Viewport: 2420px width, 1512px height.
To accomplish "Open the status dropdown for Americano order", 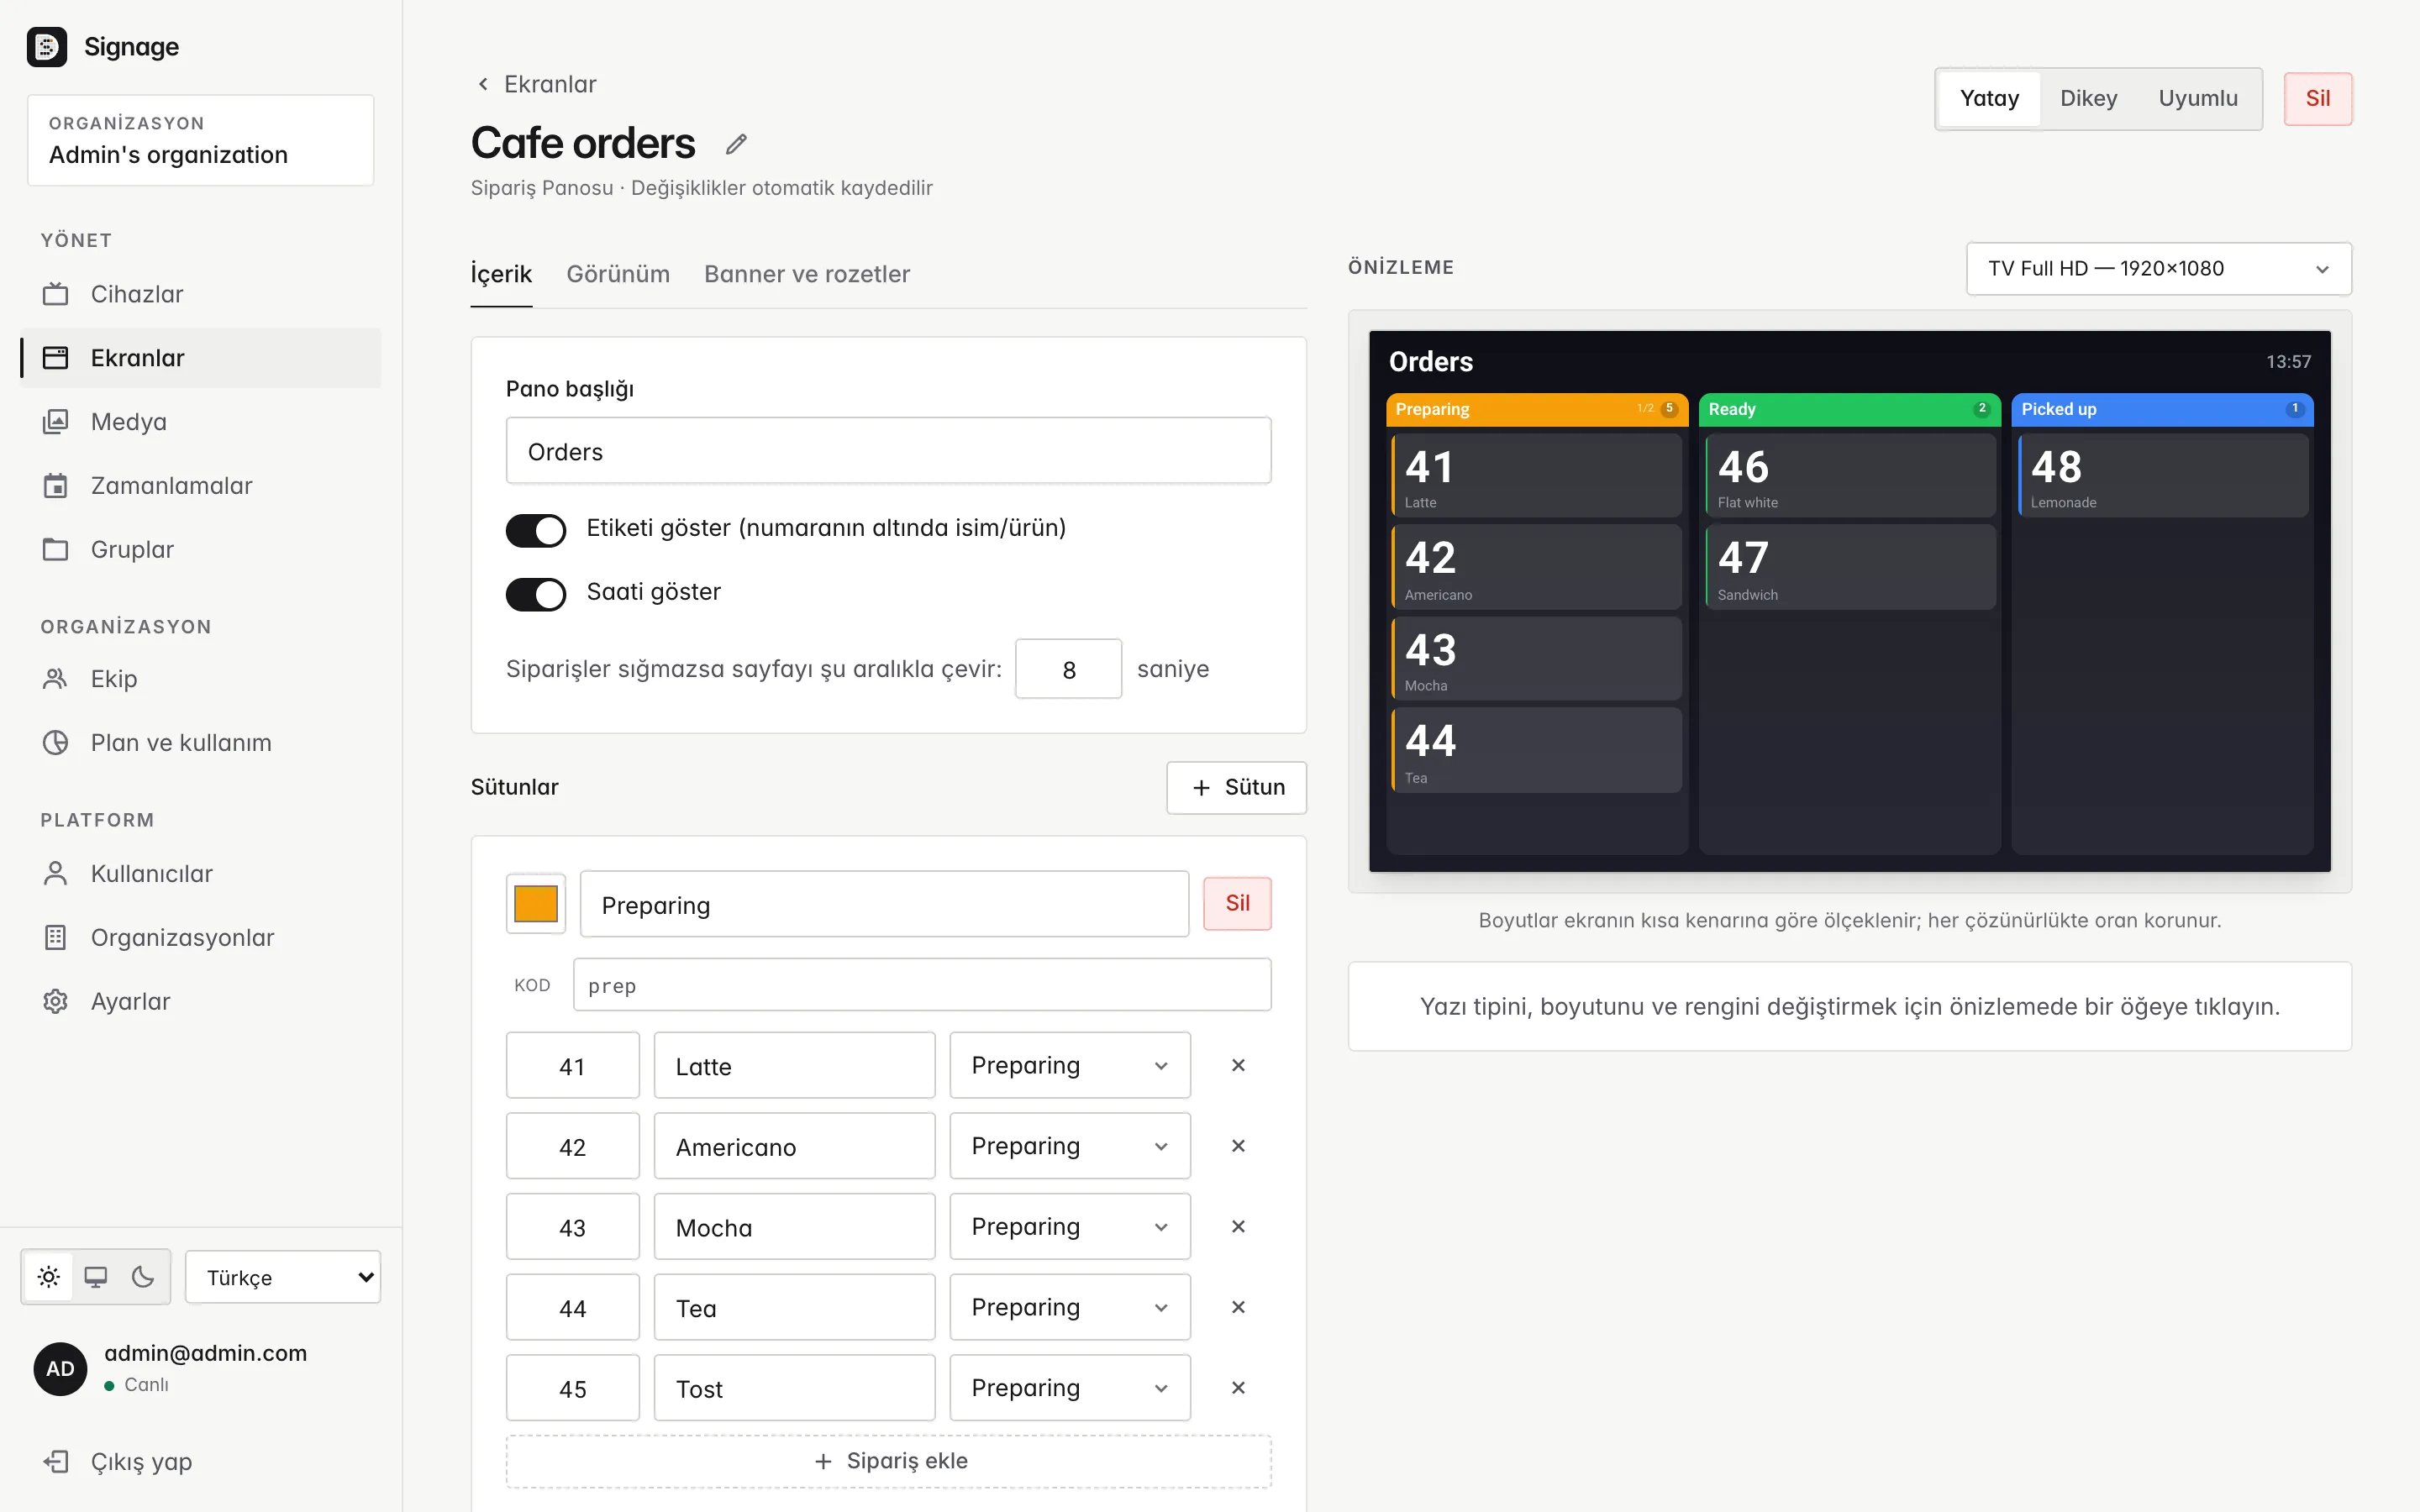I will click(x=1069, y=1146).
